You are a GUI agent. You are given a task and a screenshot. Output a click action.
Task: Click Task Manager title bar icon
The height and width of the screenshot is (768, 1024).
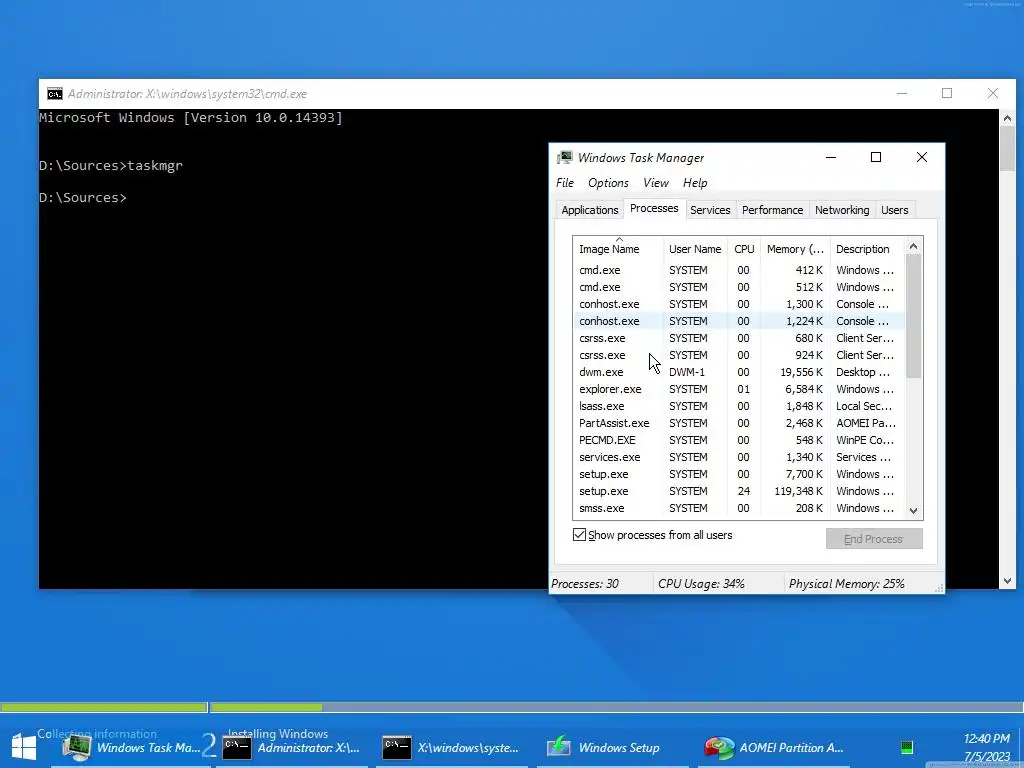tap(564, 157)
